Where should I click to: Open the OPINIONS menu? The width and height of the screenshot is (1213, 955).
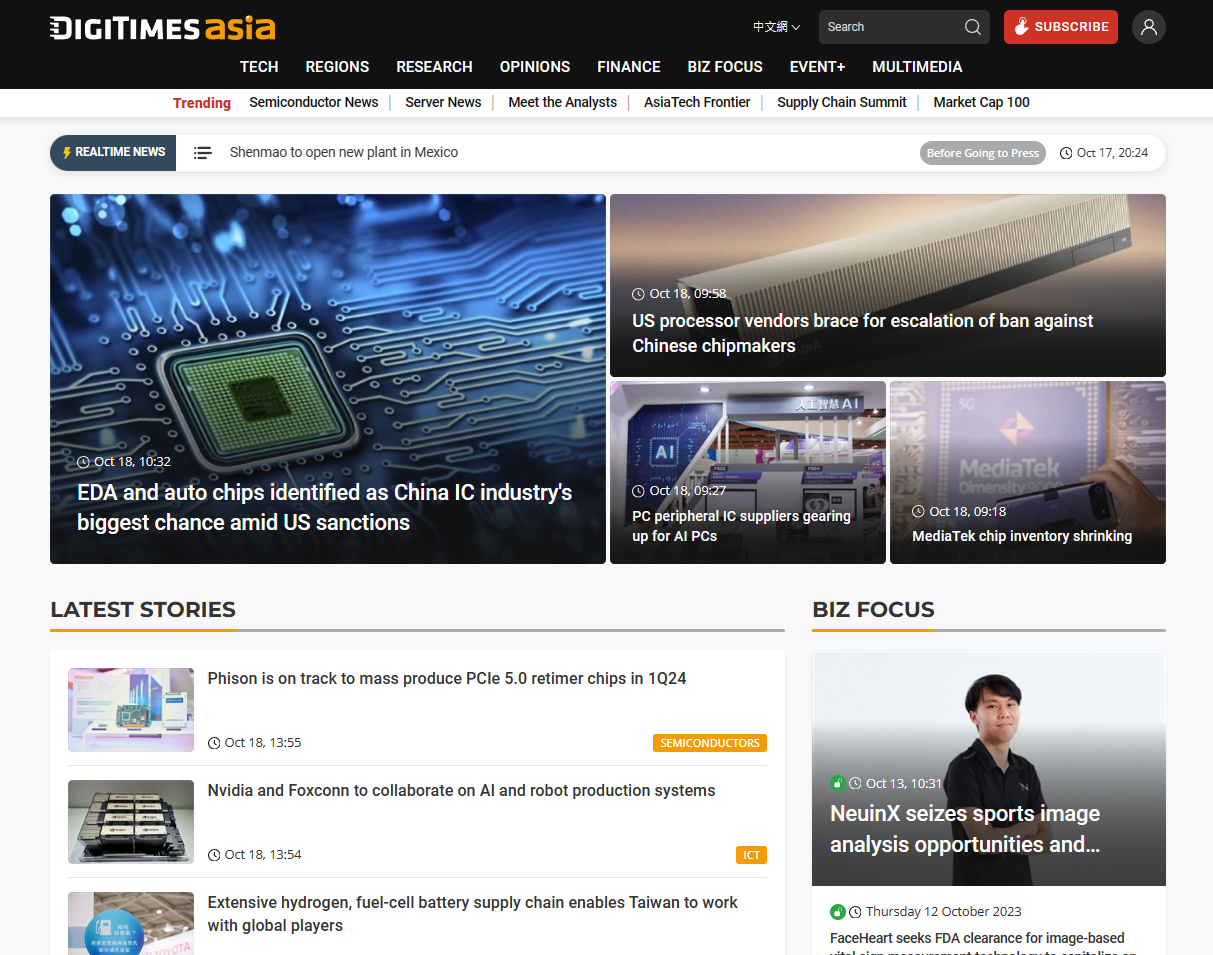535,67
